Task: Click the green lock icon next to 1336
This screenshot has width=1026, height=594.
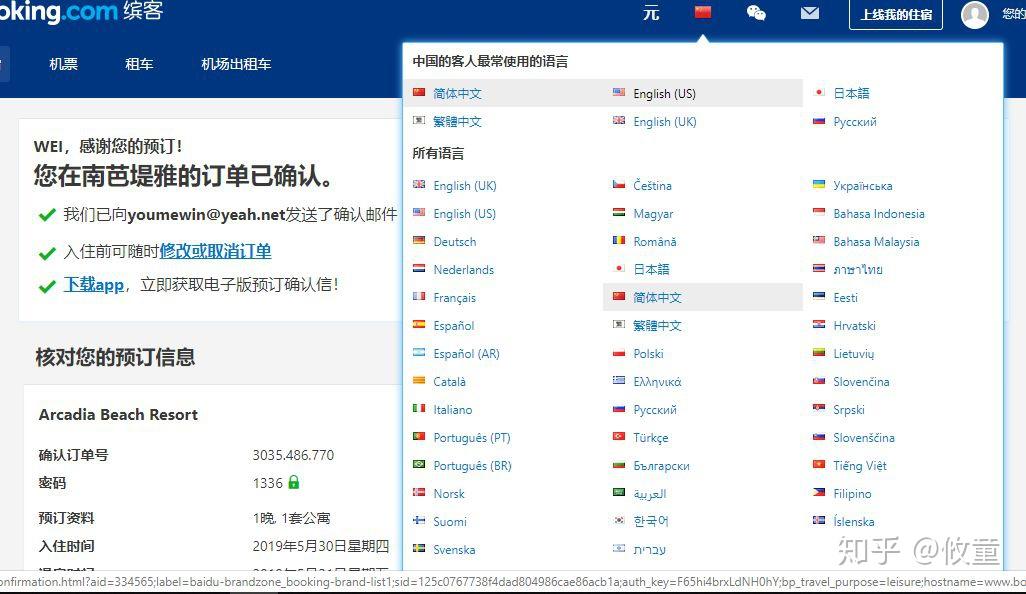Action: 294,483
